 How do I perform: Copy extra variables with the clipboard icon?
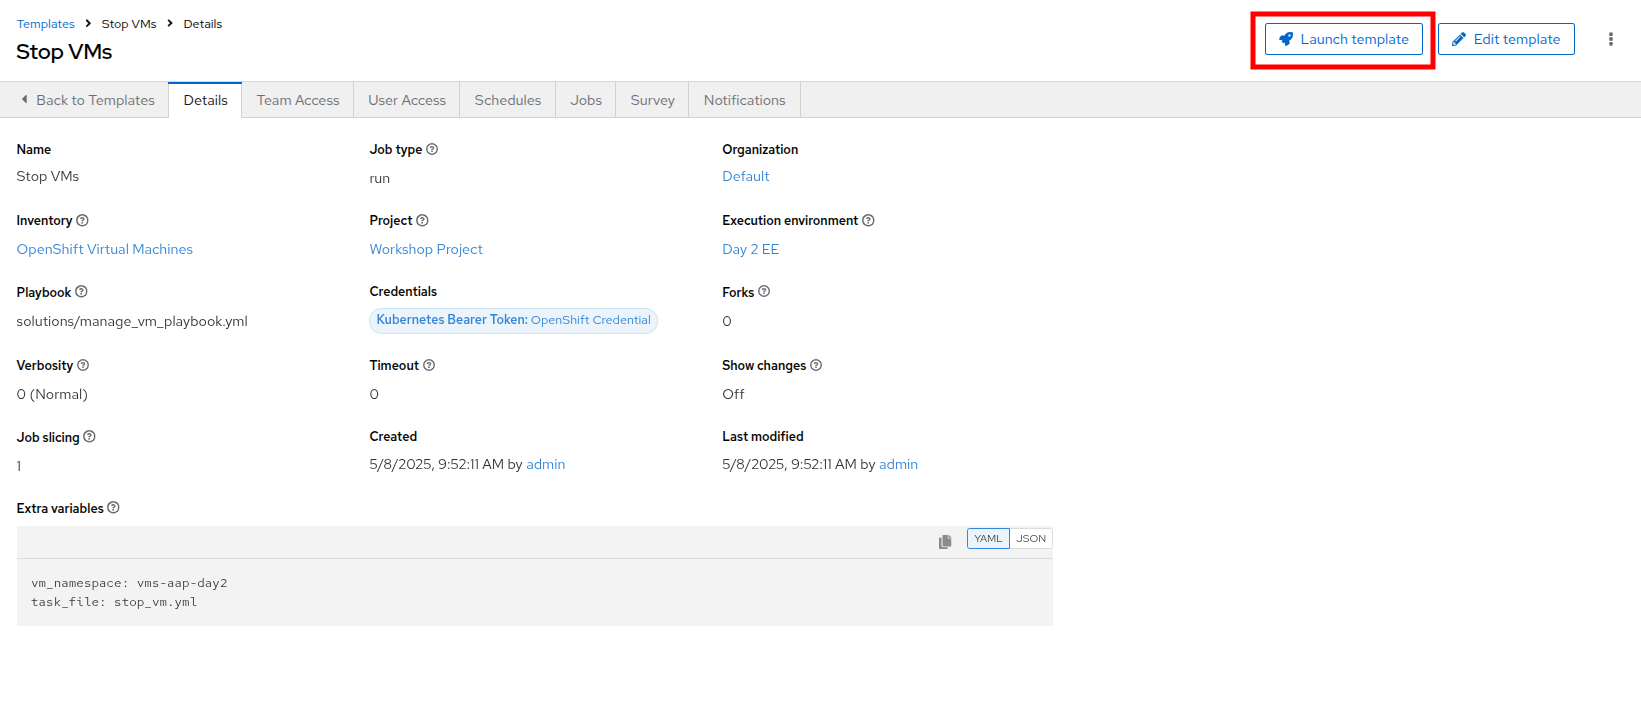point(945,541)
